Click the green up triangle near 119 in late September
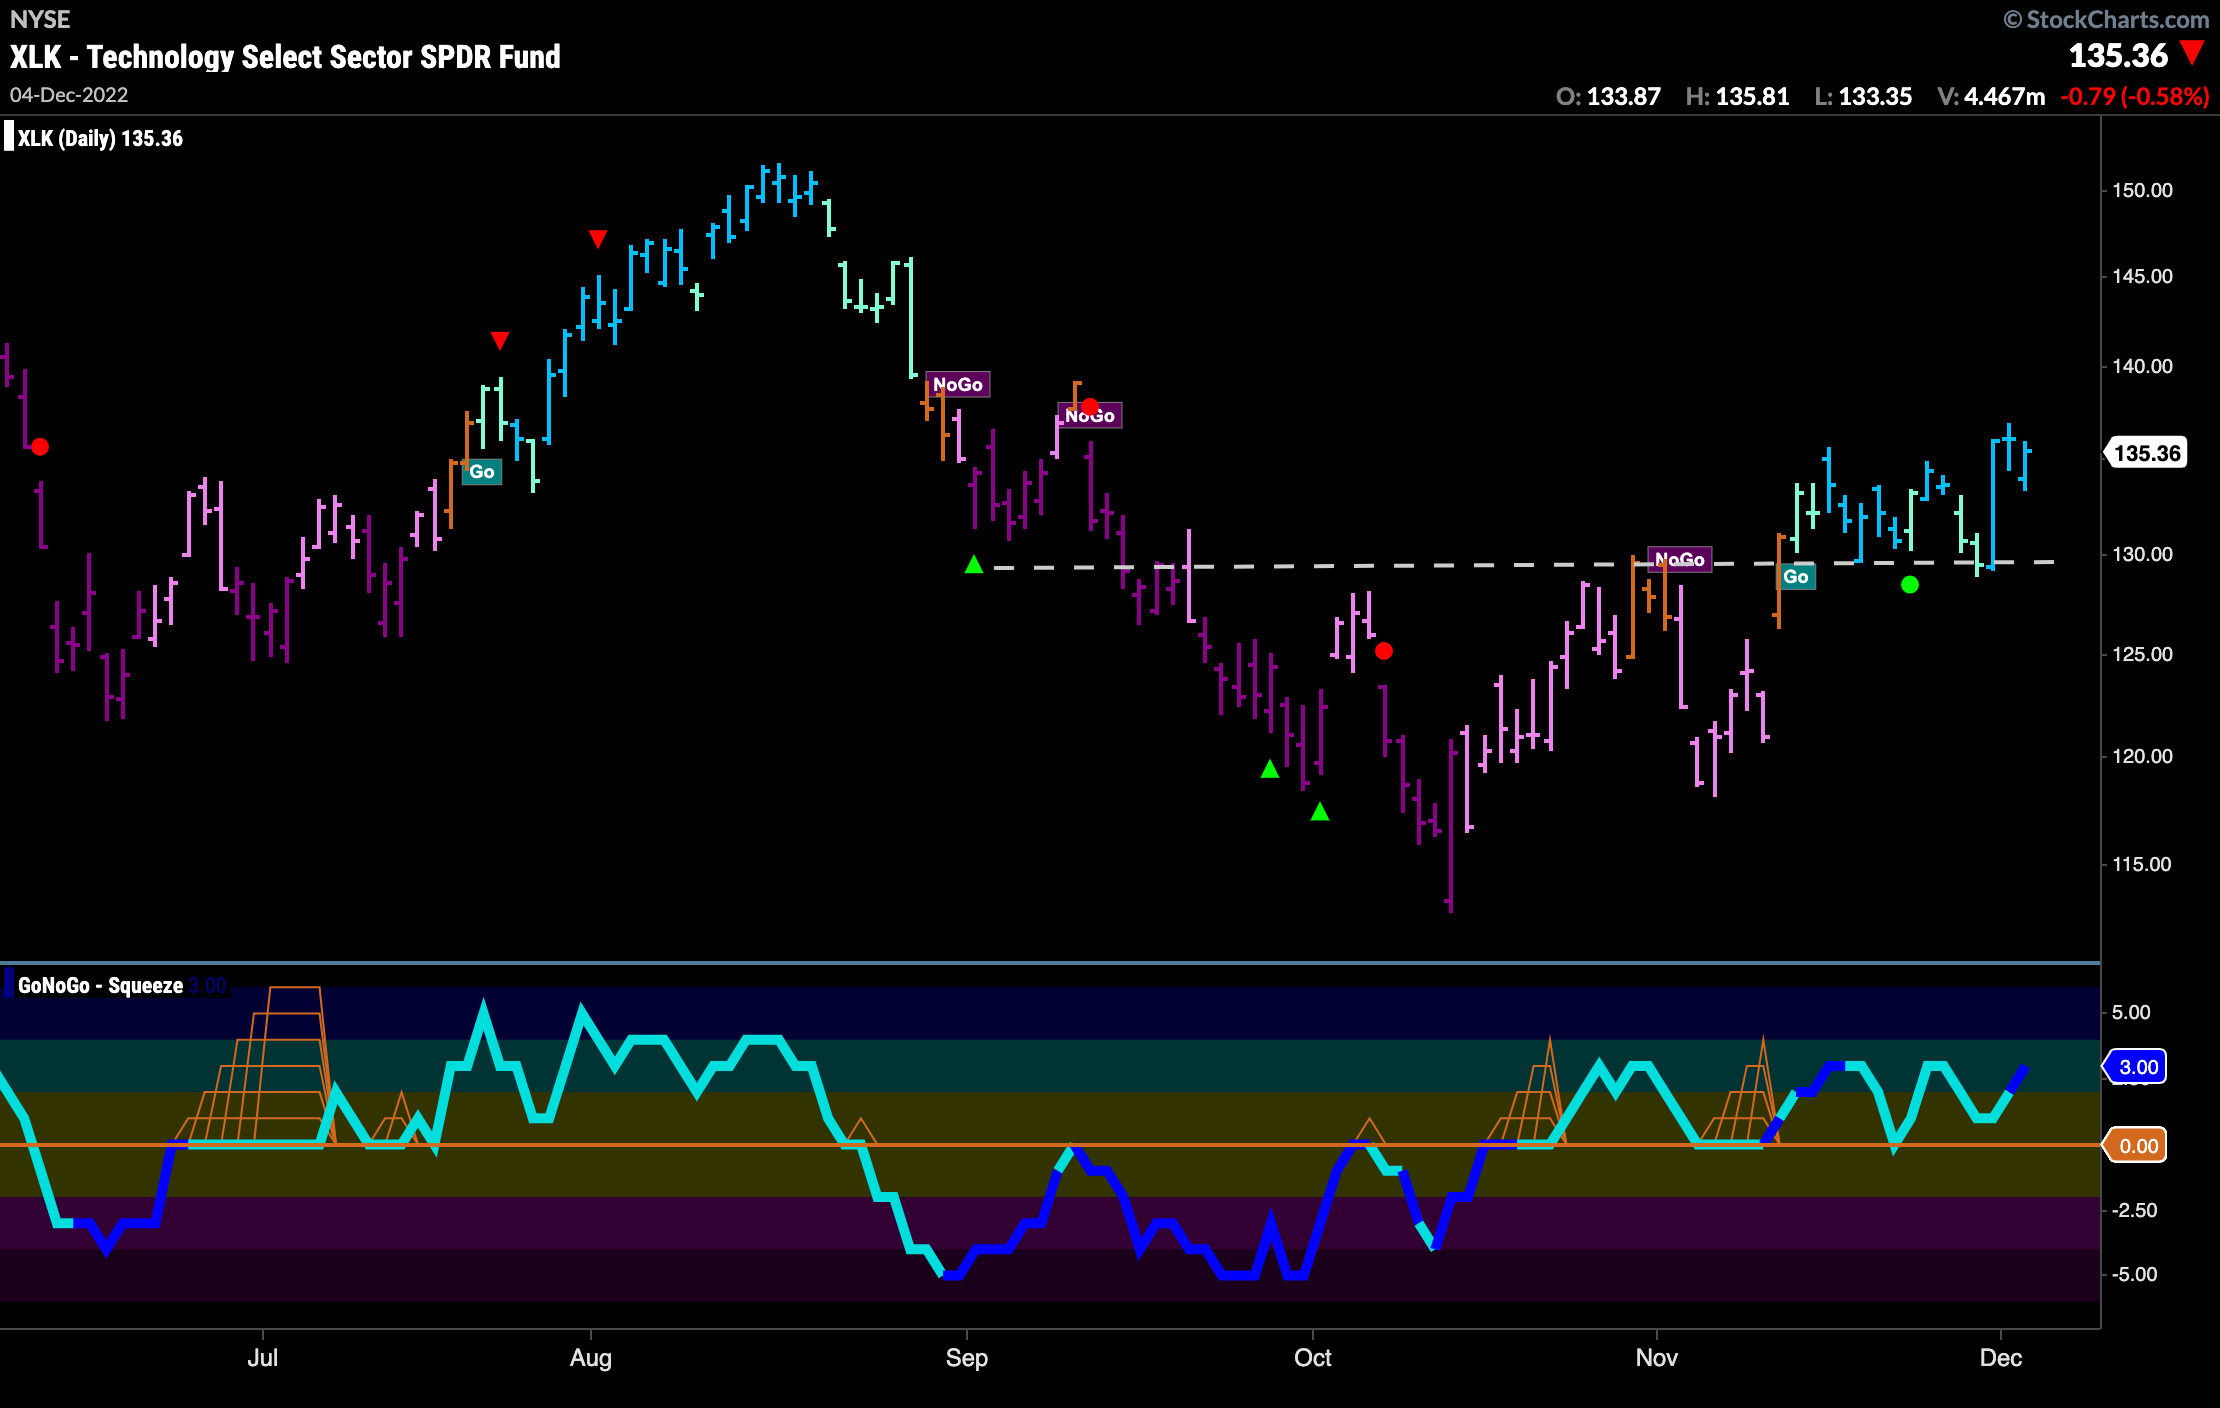This screenshot has height=1408, width=2220. click(x=1270, y=769)
